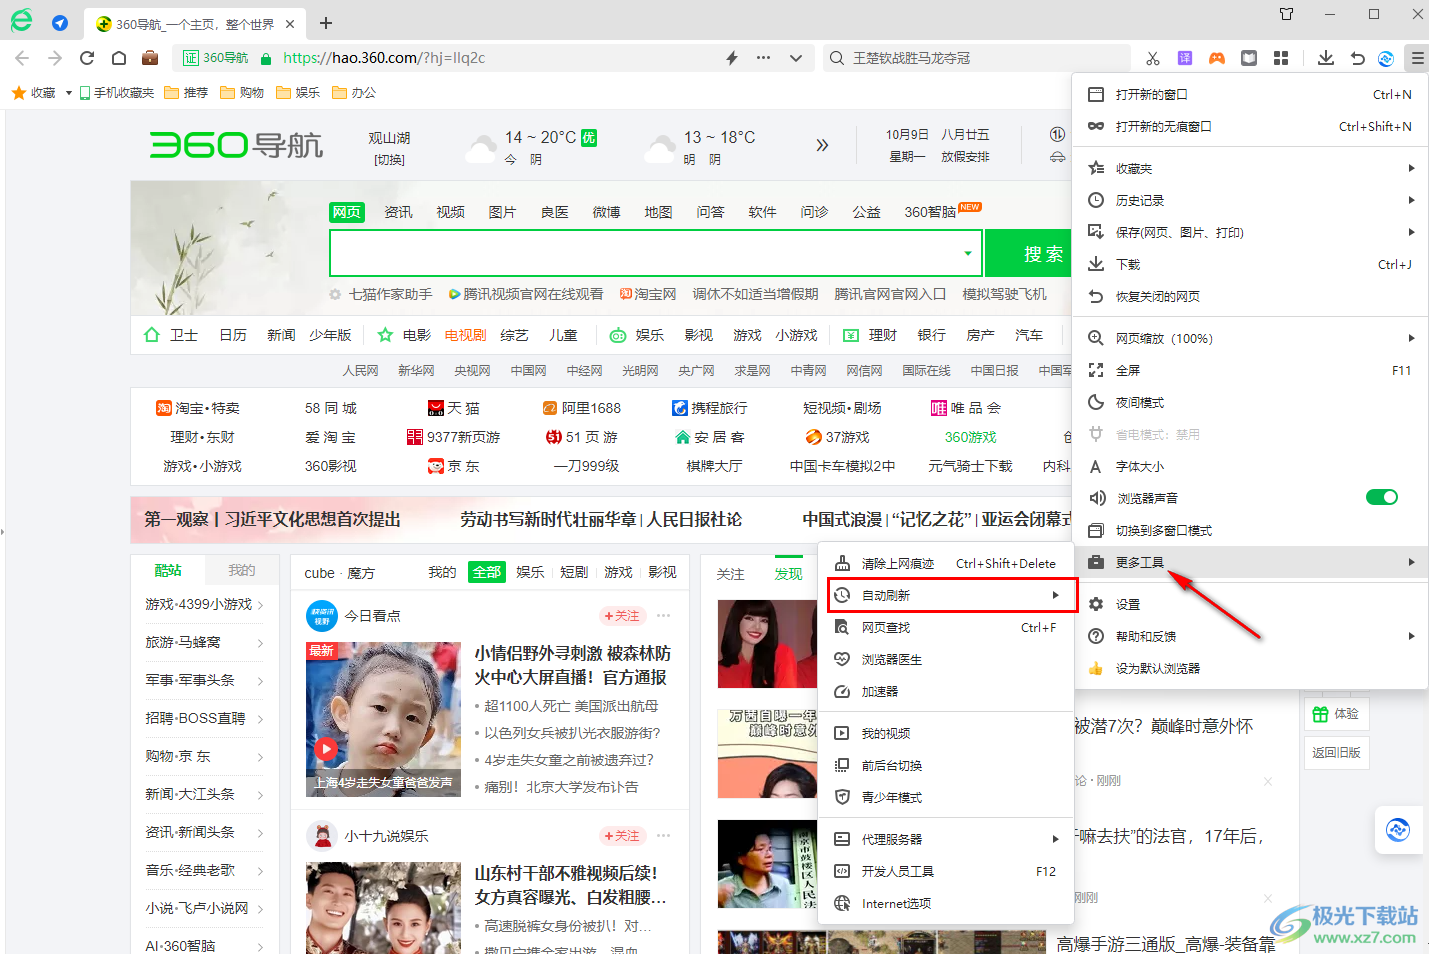Click the 360导航 logo
This screenshot has width=1429, height=954.
[x=236, y=145]
